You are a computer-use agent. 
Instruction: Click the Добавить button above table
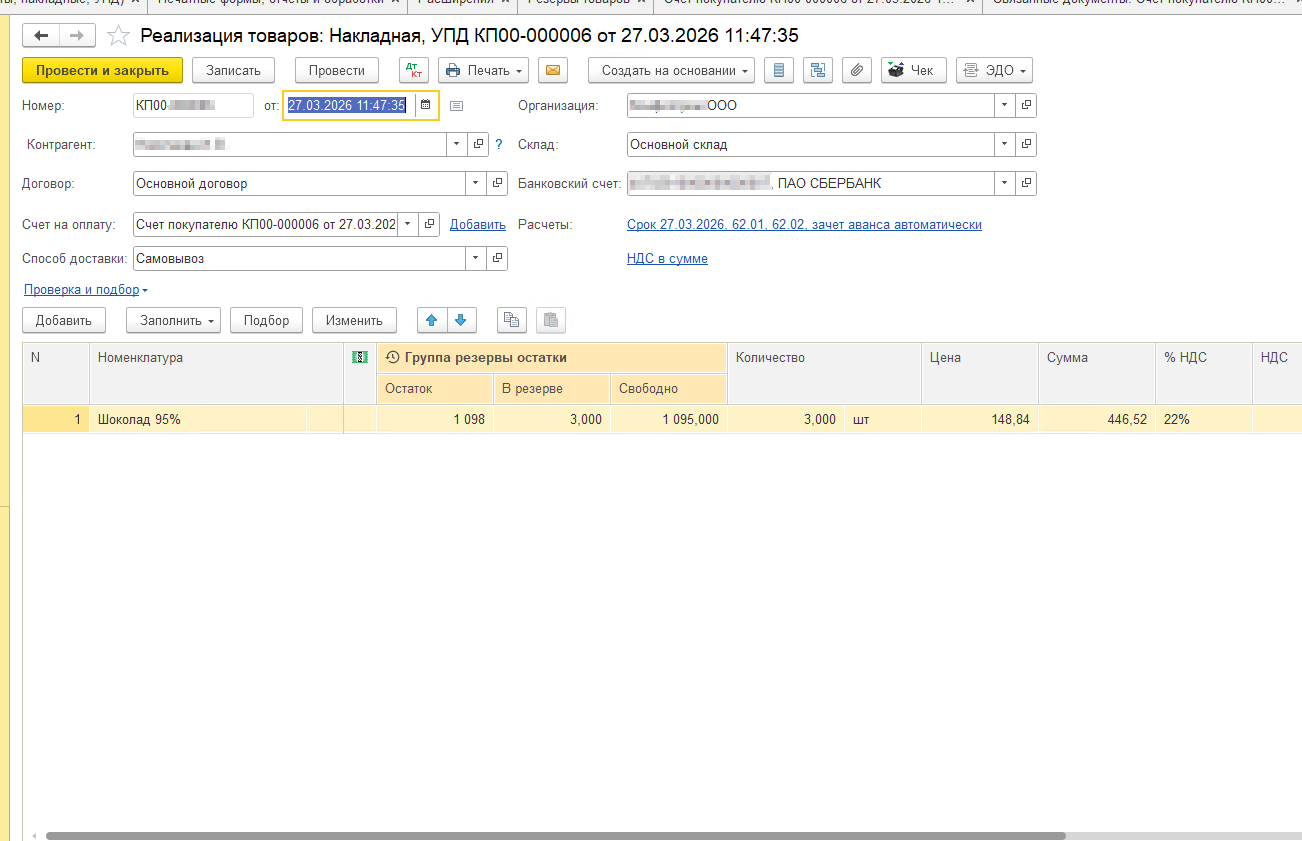pyautogui.click(x=64, y=320)
